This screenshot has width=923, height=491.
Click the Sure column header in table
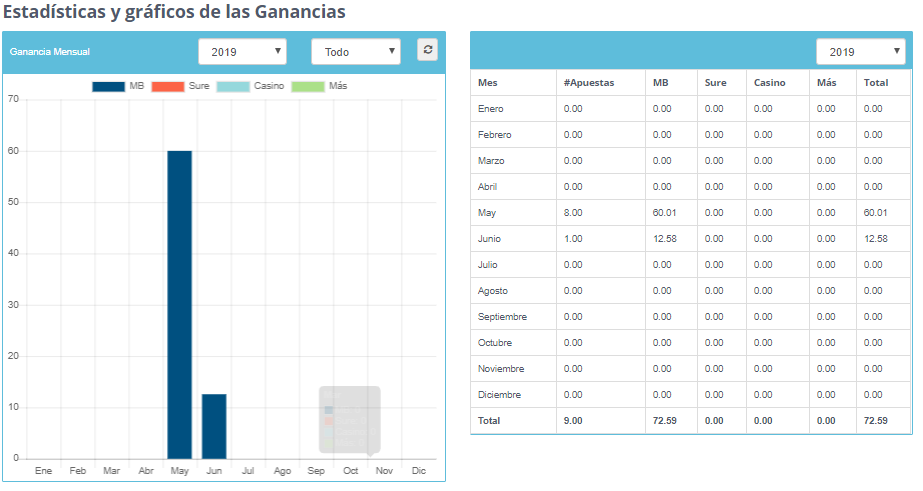click(715, 83)
